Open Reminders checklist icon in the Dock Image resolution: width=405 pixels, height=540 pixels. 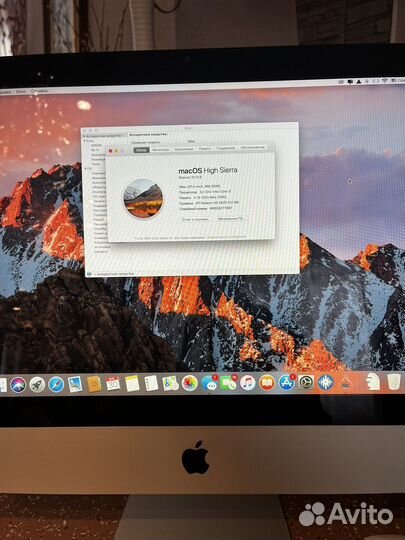(x=151, y=383)
